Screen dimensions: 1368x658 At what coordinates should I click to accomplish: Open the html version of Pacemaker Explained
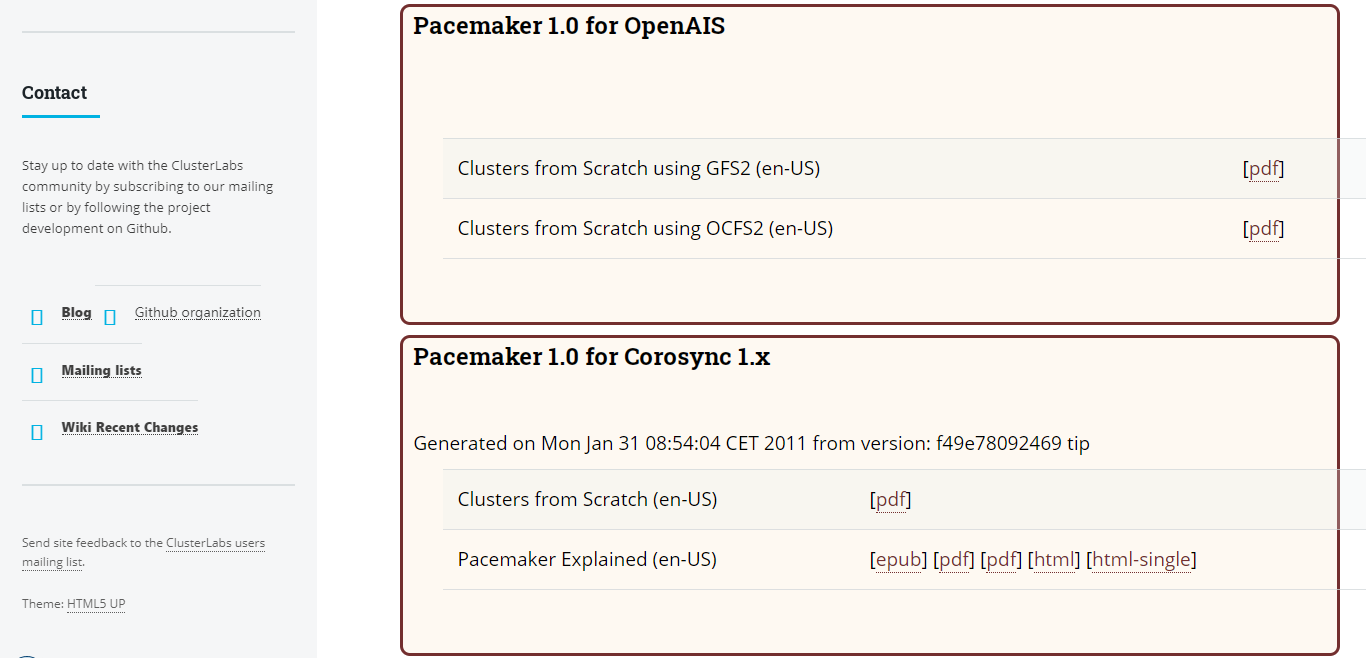click(1054, 559)
